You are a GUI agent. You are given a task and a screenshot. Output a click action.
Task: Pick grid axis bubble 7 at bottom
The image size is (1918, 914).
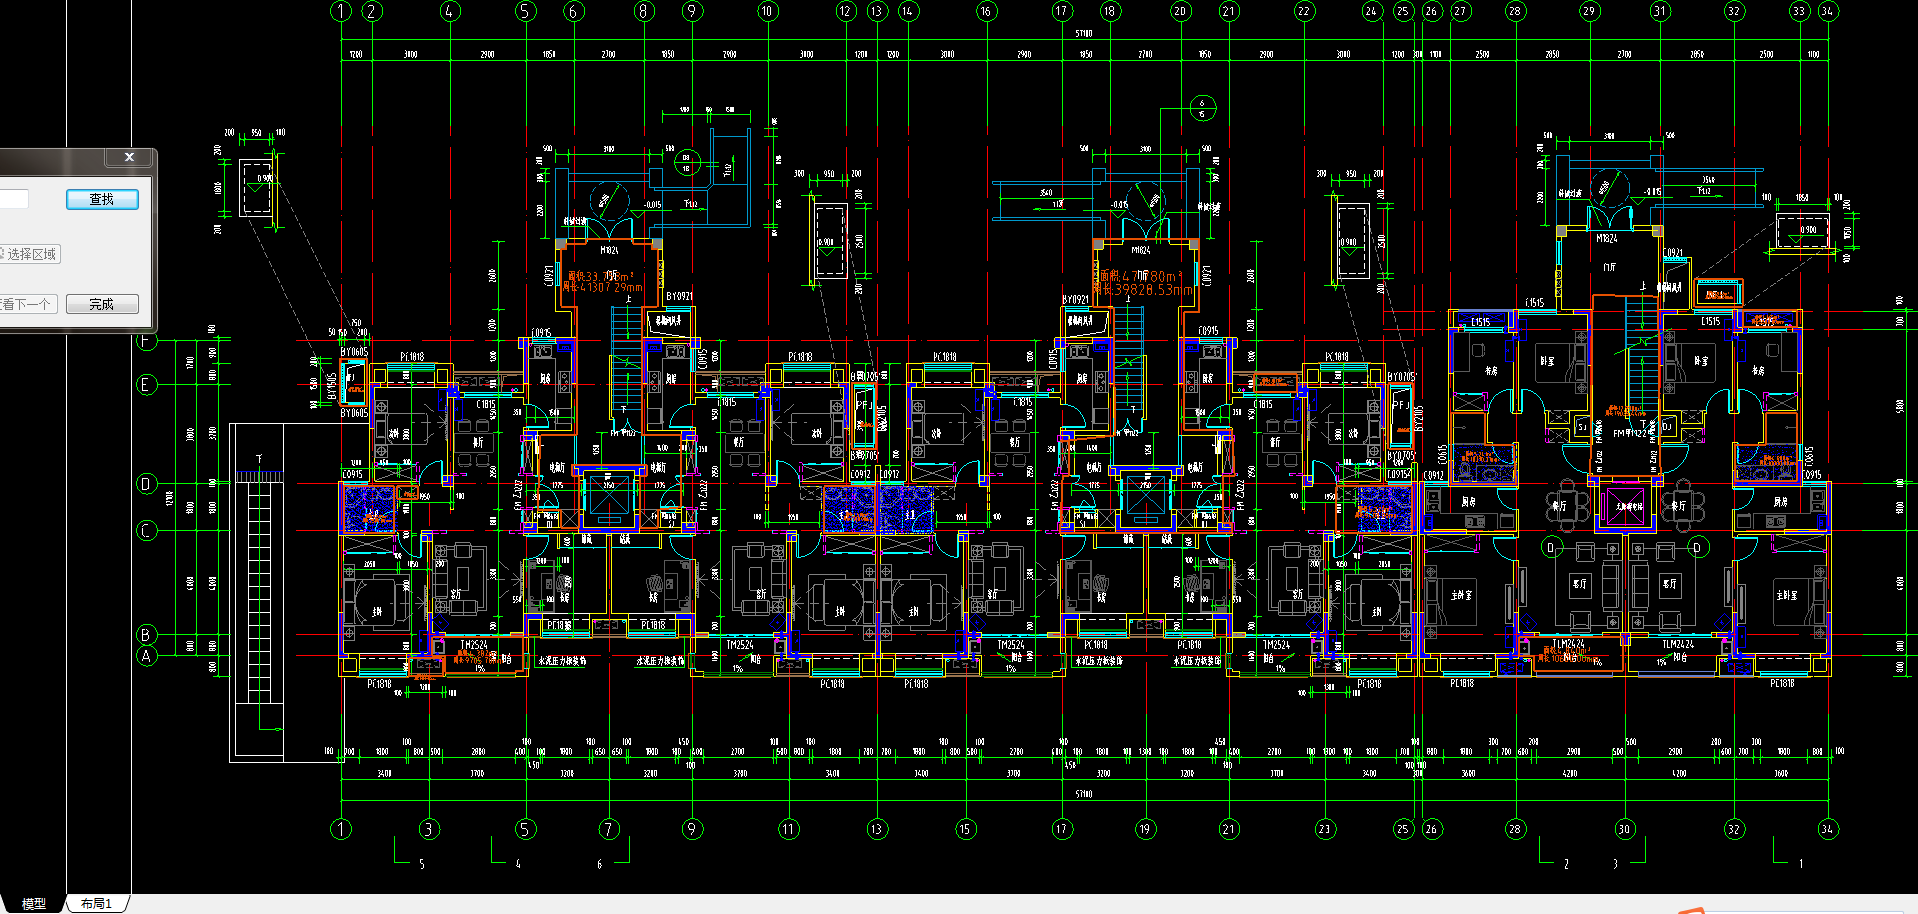click(609, 829)
